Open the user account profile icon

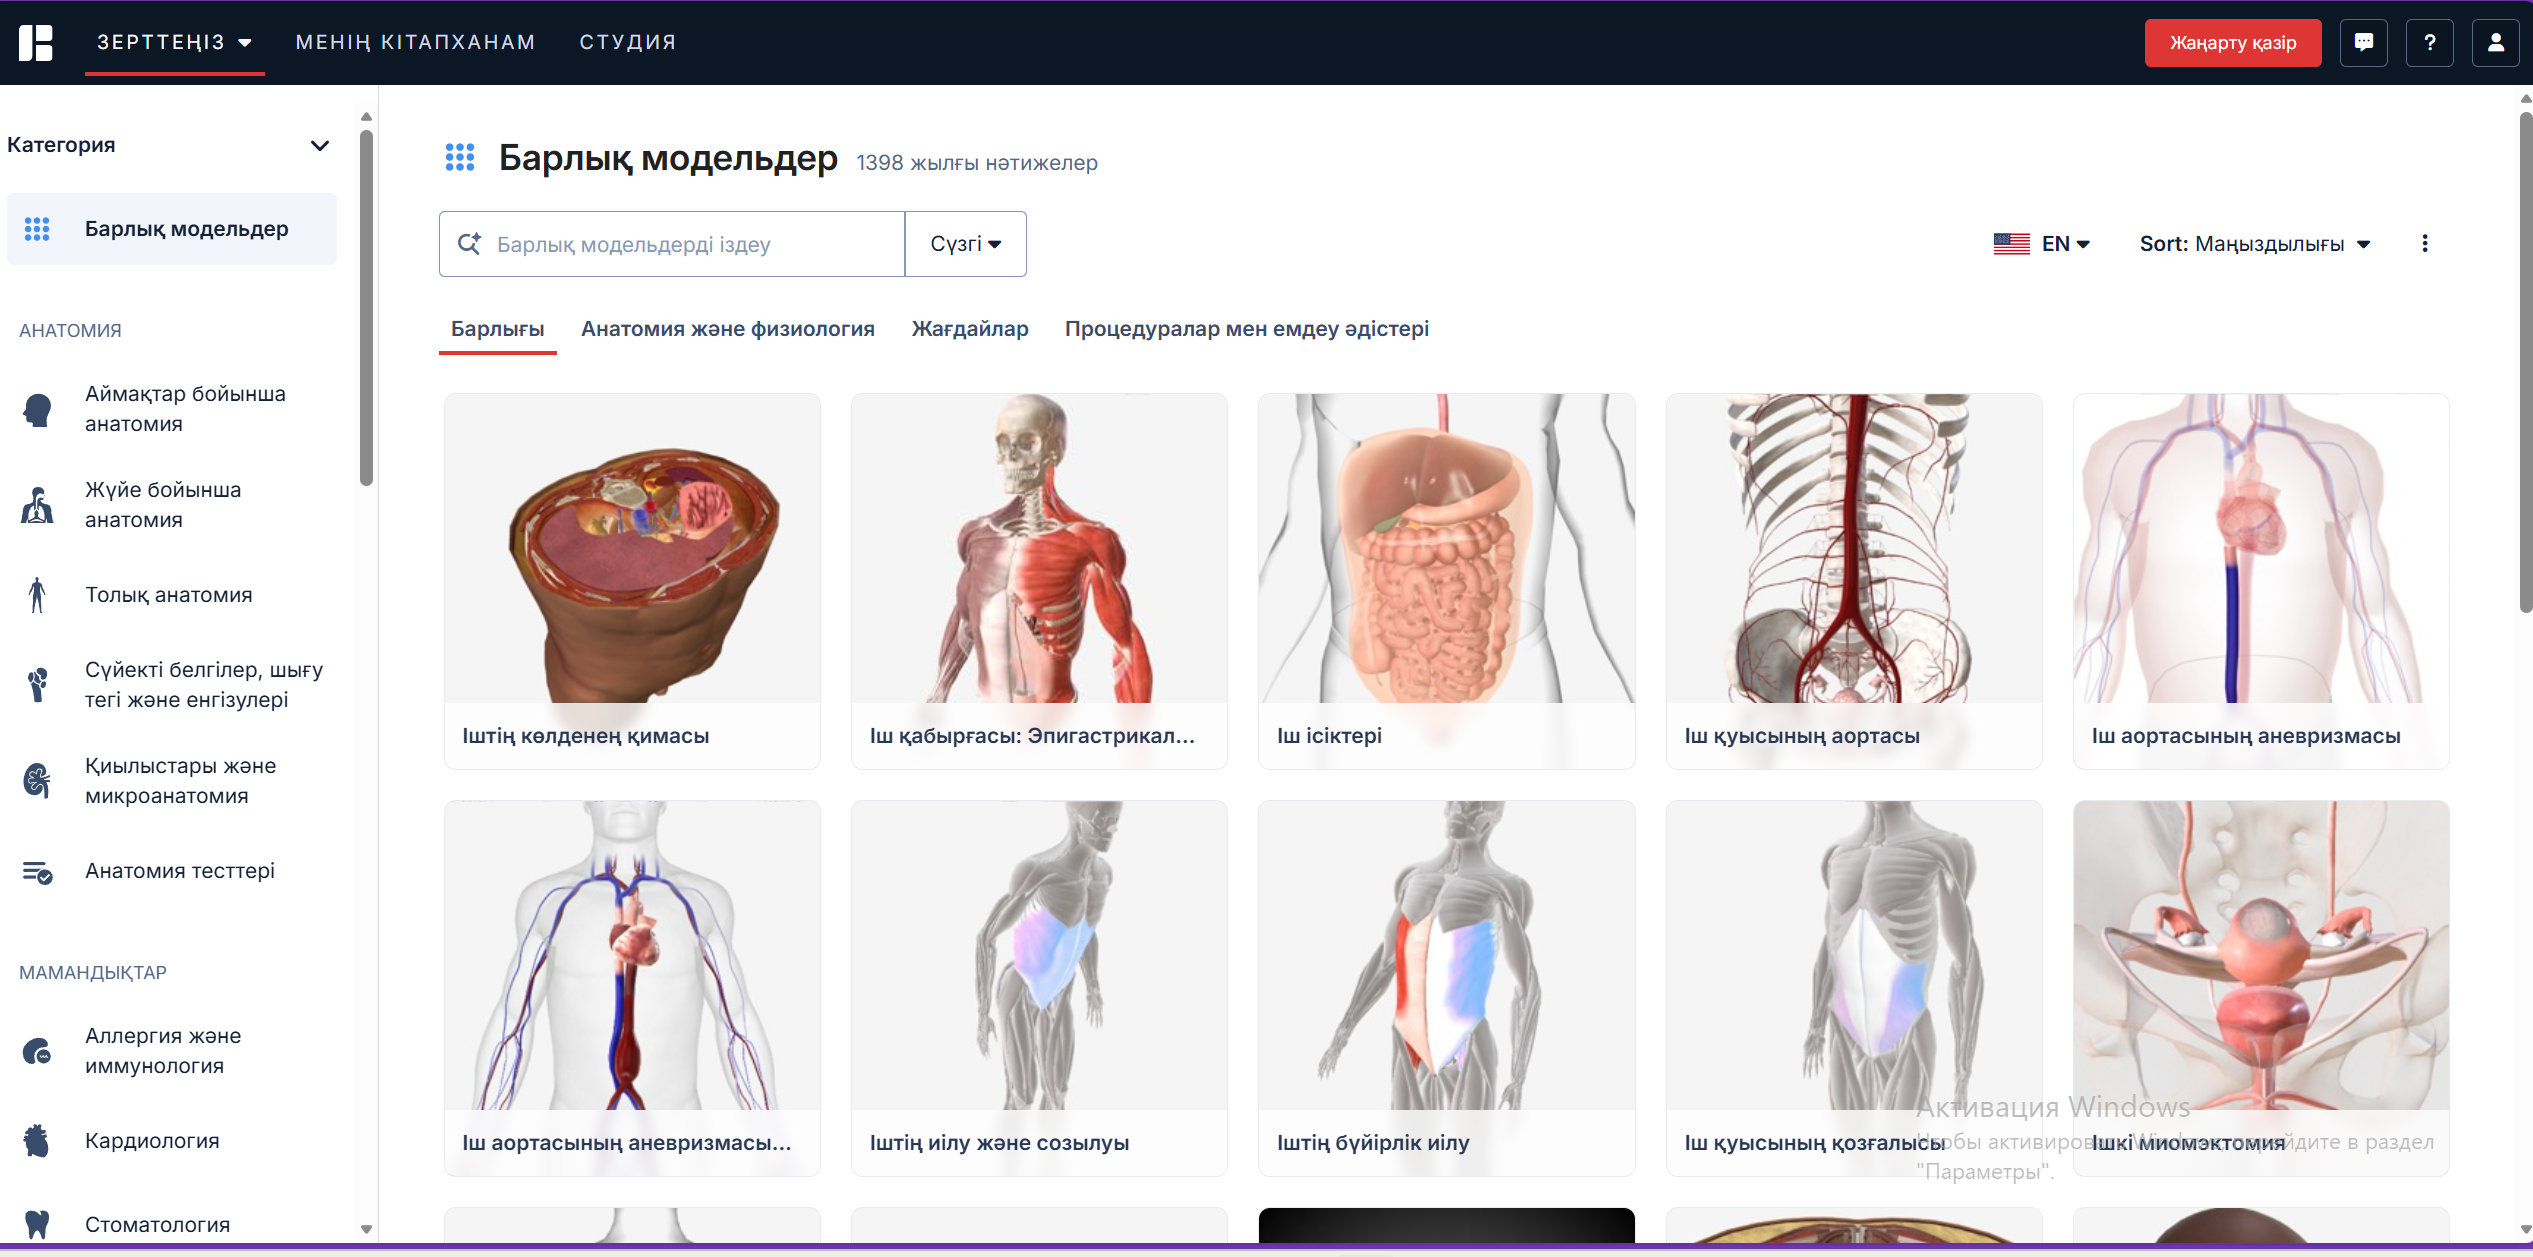click(2495, 43)
